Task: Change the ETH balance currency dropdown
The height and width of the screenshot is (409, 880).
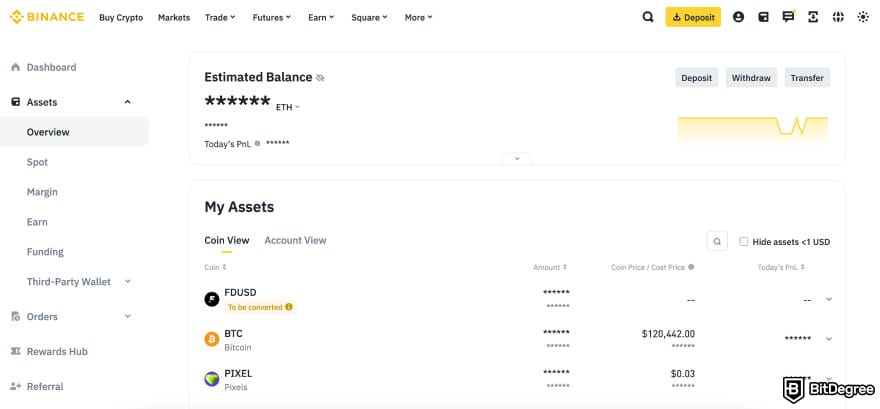Action: click(288, 107)
